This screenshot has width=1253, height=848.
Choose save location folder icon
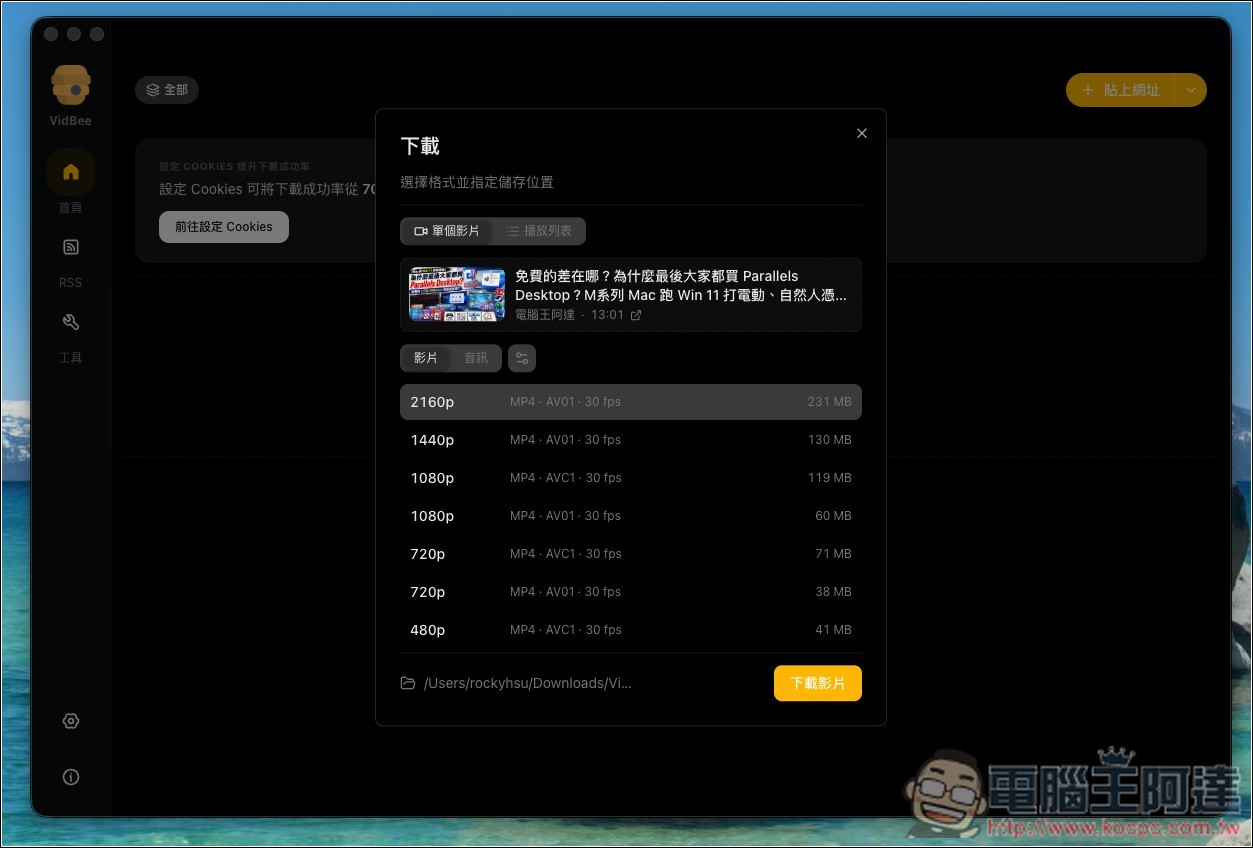[x=407, y=683]
